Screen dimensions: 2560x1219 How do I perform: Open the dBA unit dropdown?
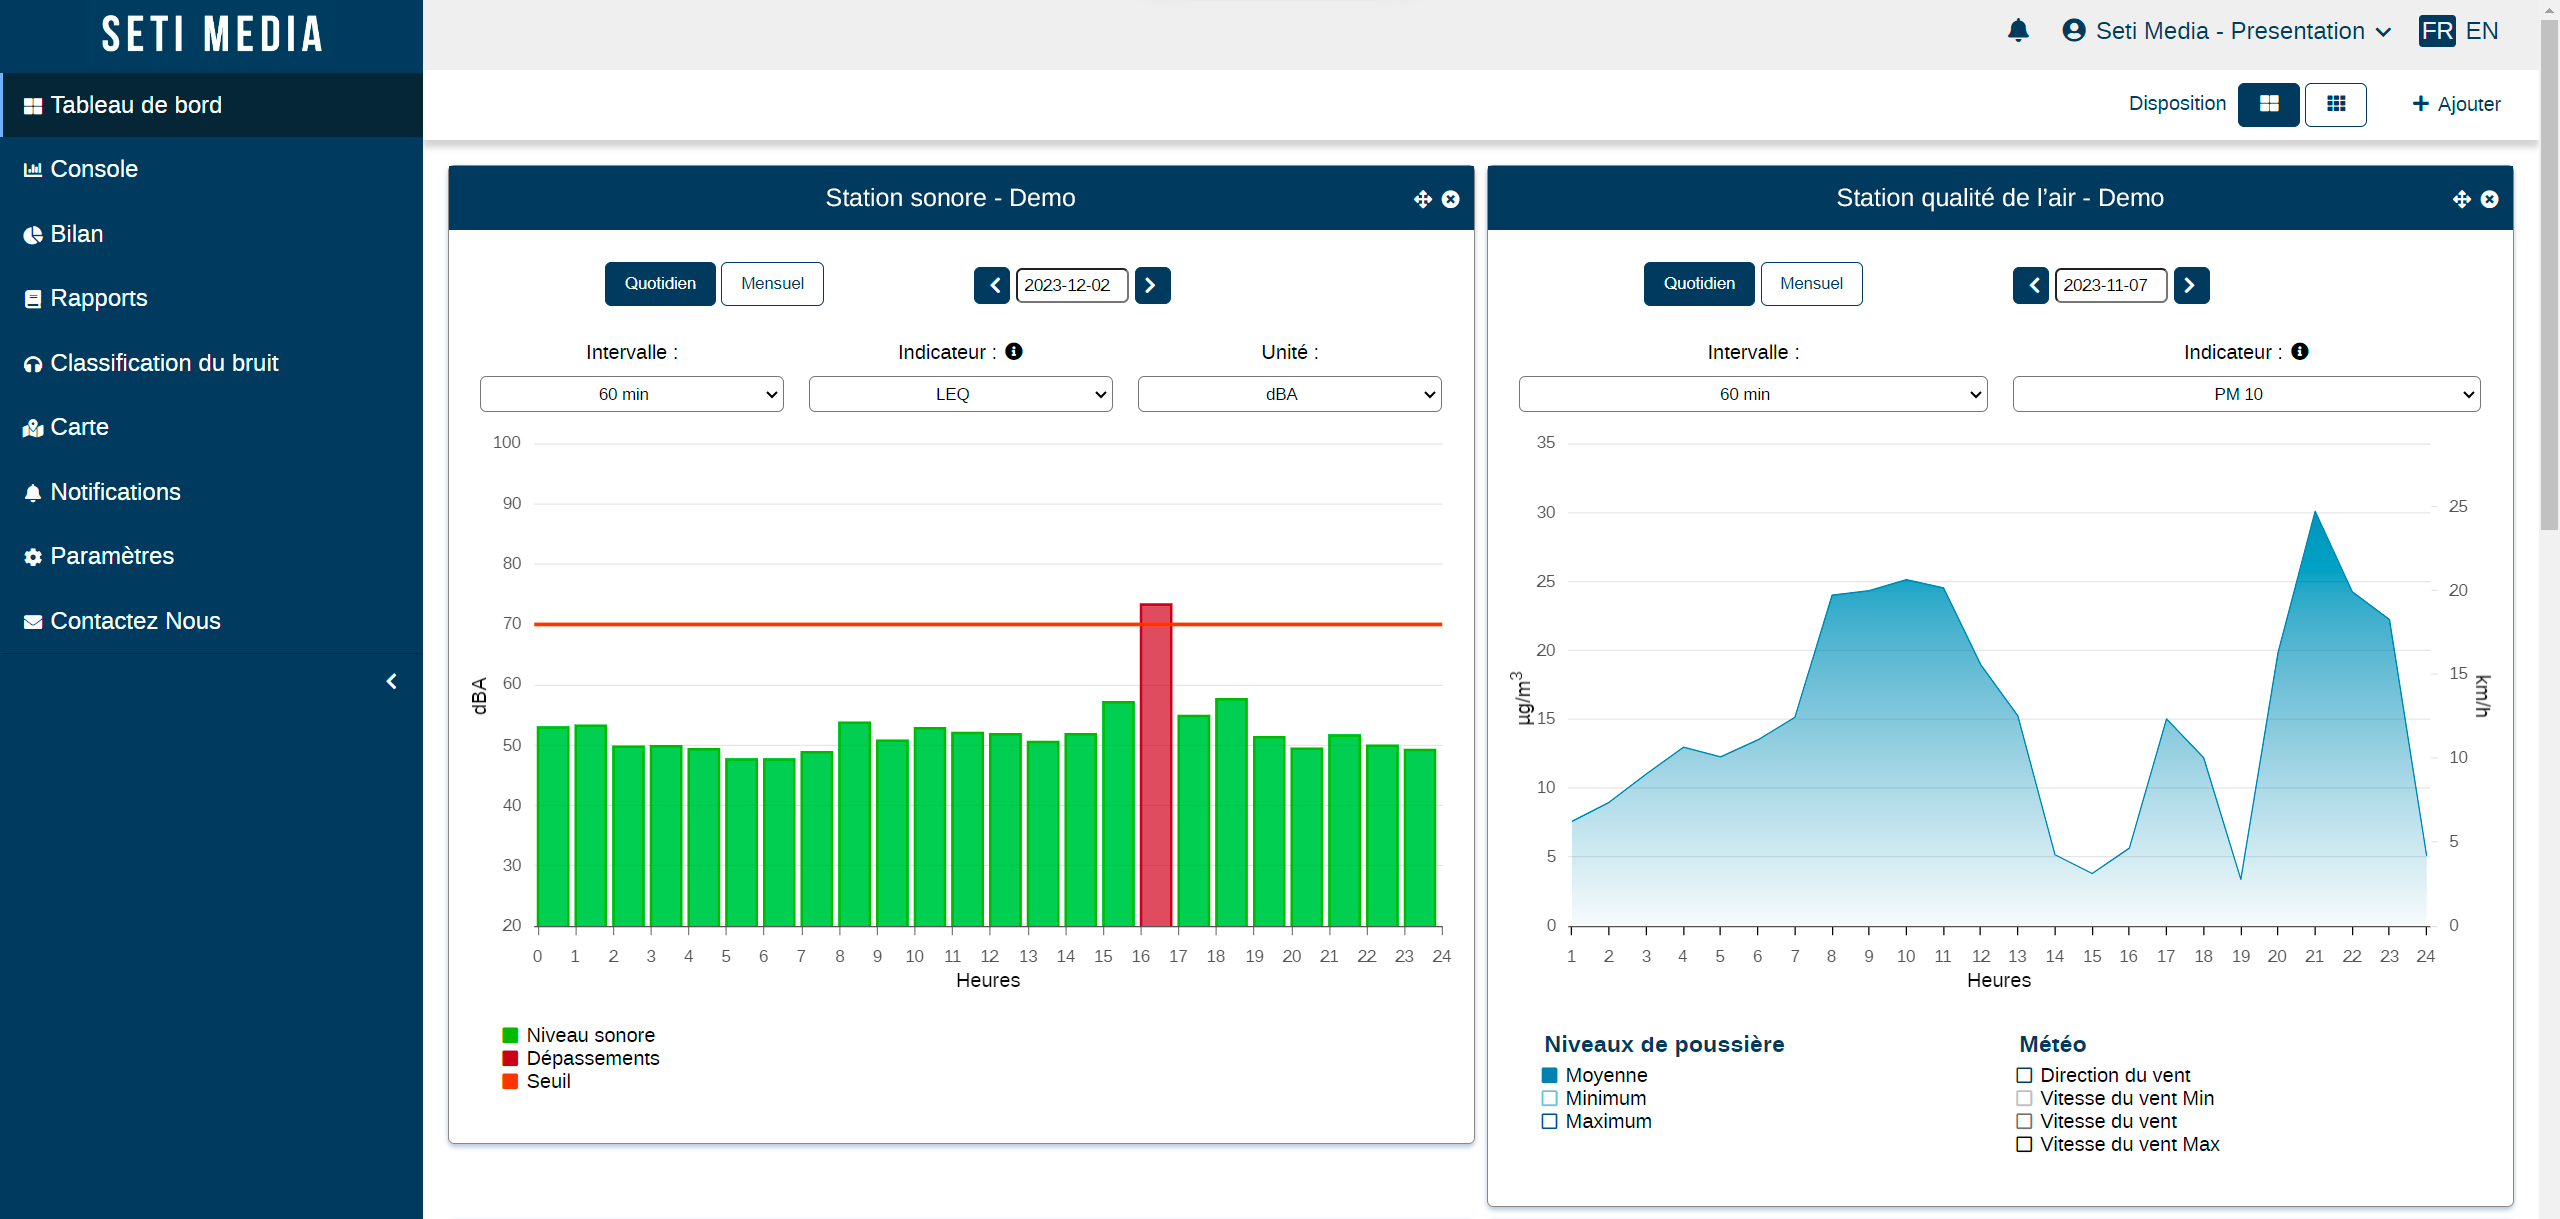[x=1289, y=394]
